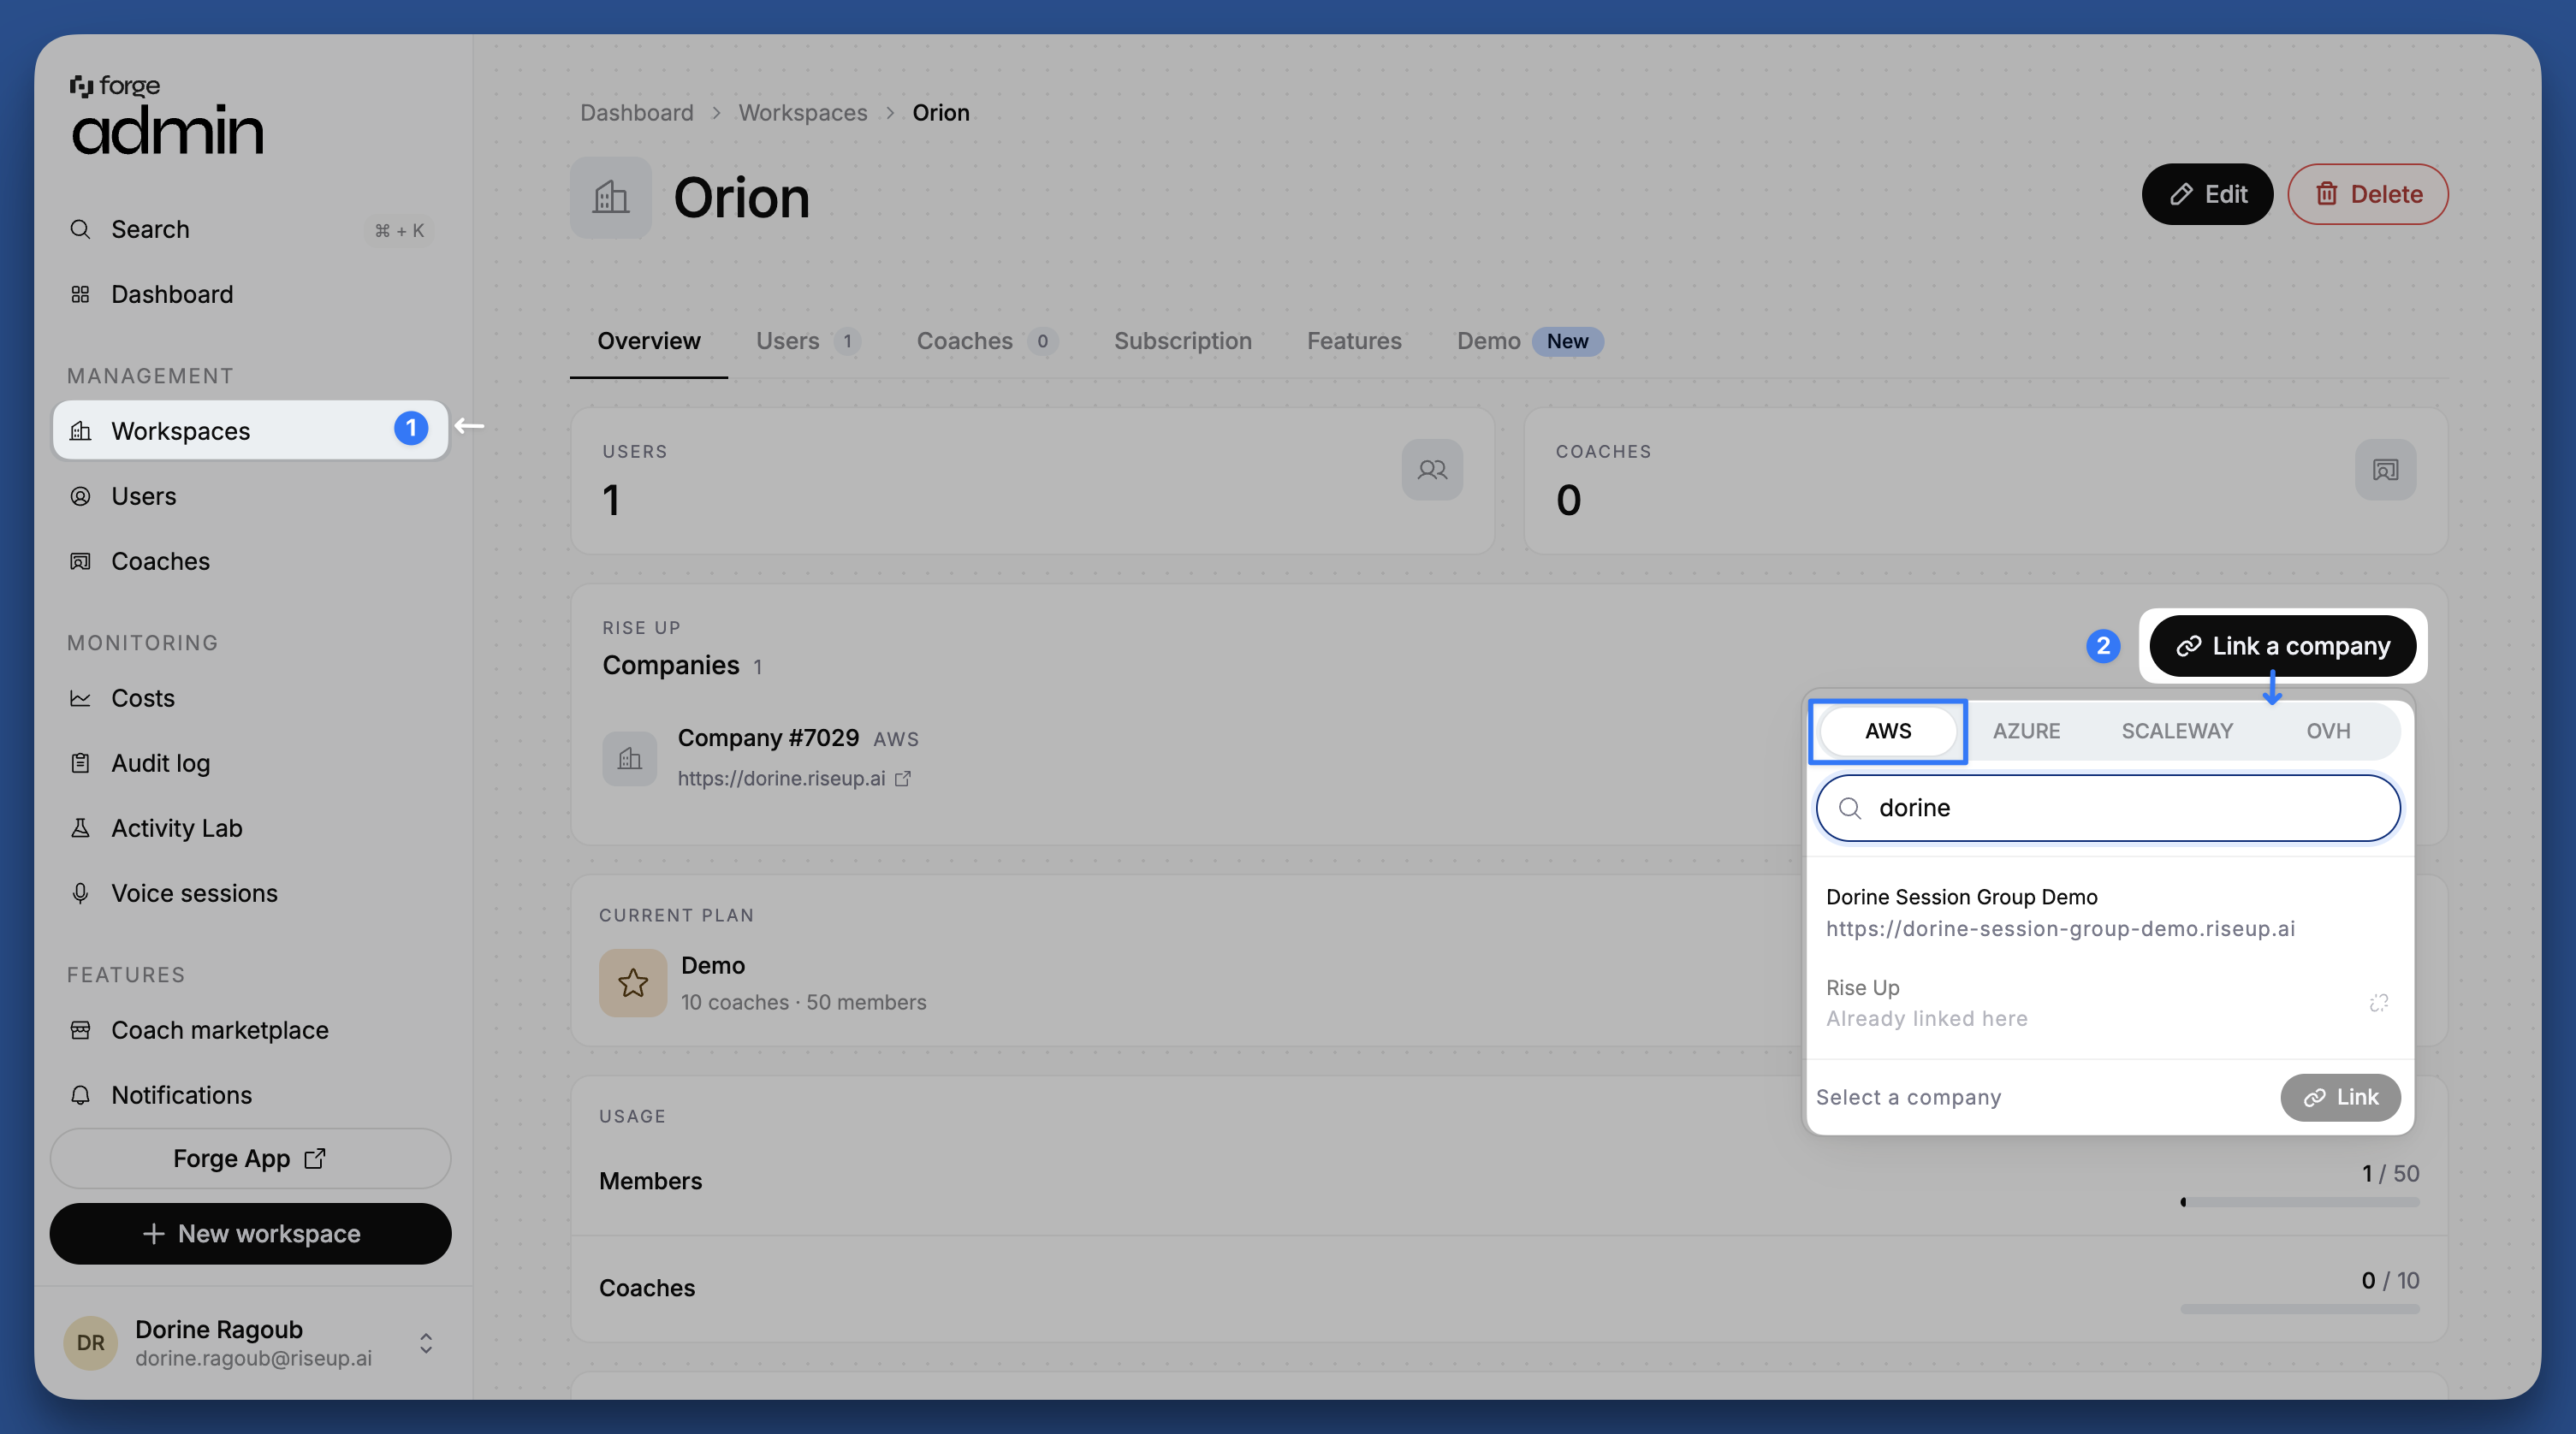Click the Edit button
This screenshot has width=2576, height=1434.
tap(2207, 194)
